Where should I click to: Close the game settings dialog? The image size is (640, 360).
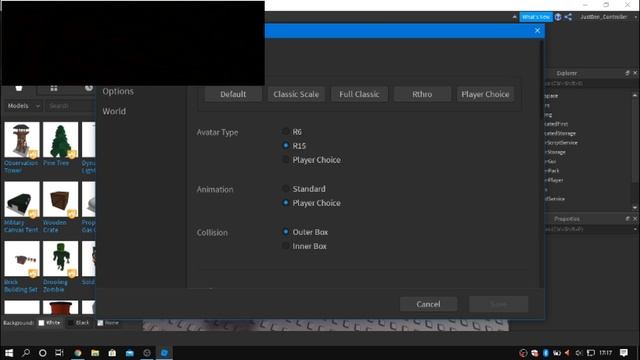point(537,31)
